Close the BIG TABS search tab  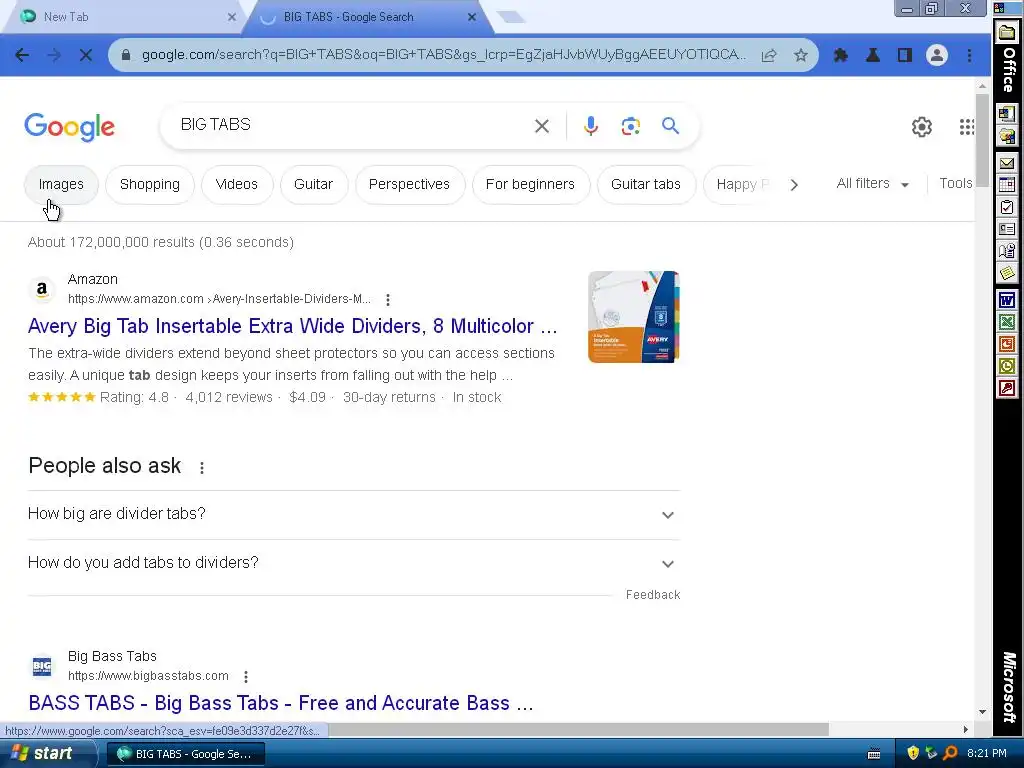[472, 17]
